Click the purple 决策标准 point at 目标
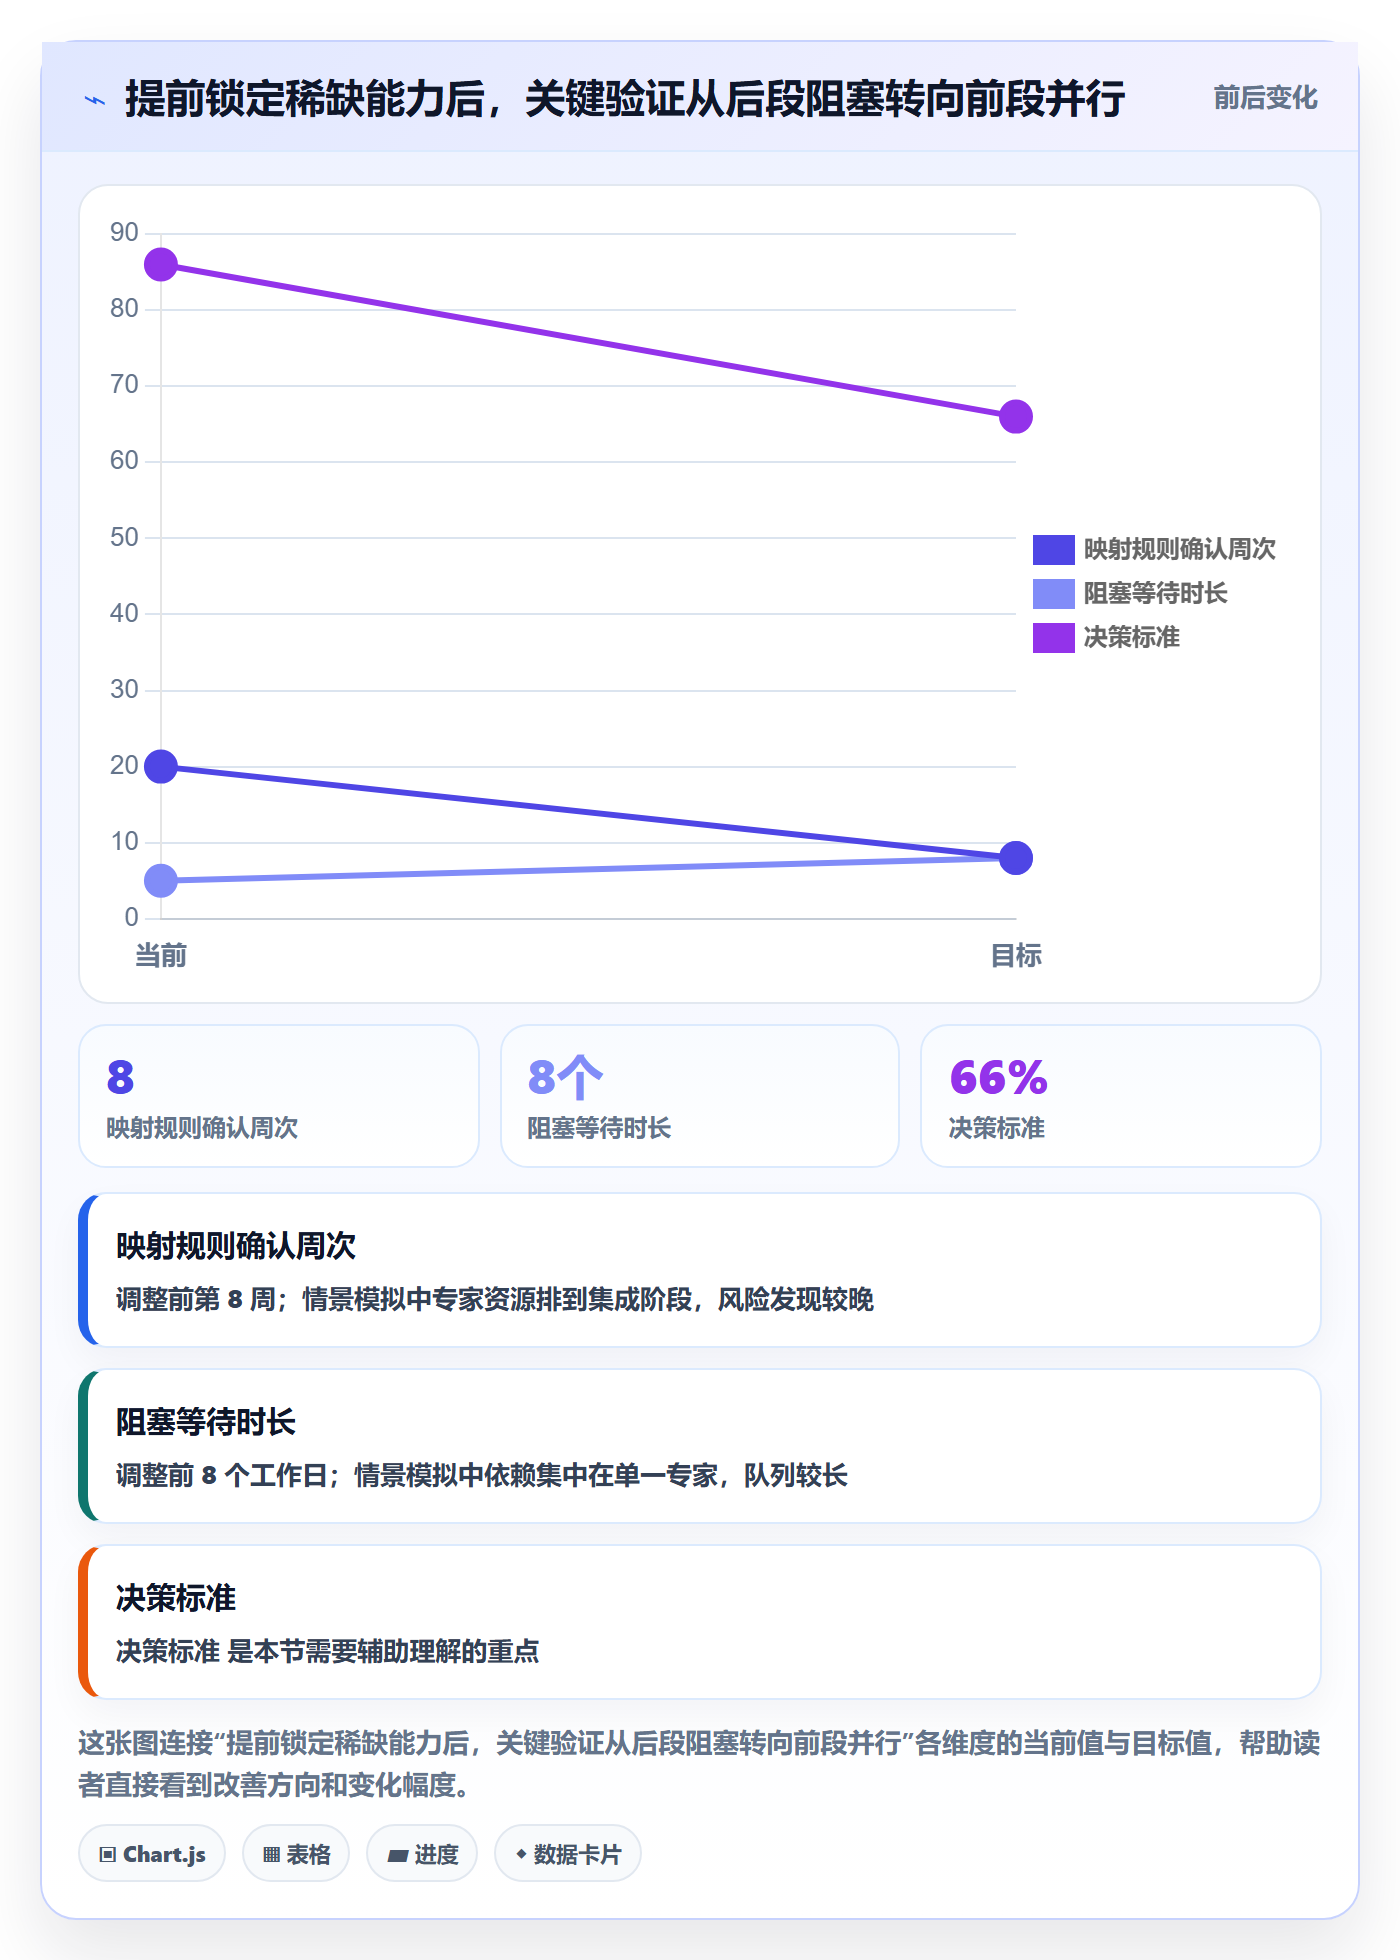Screen dimensions: 1400x1960 coord(1016,417)
